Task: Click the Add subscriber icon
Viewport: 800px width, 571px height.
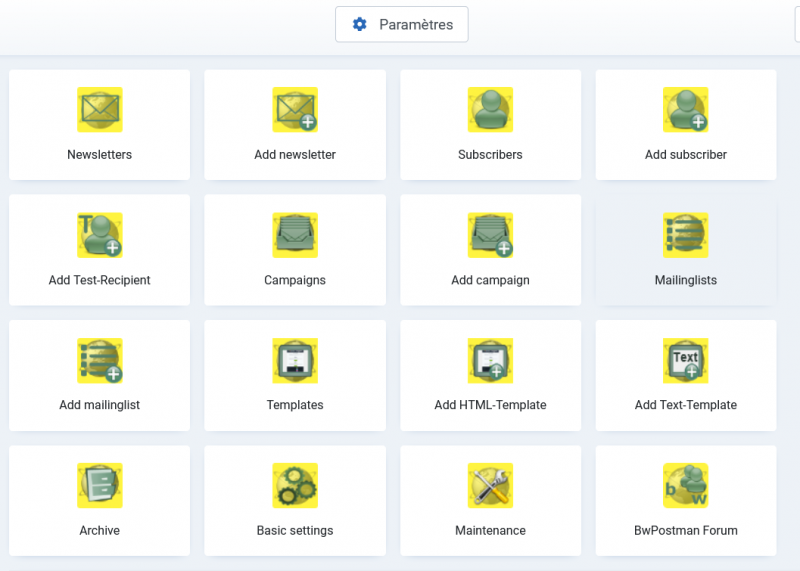Action: click(x=686, y=110)
